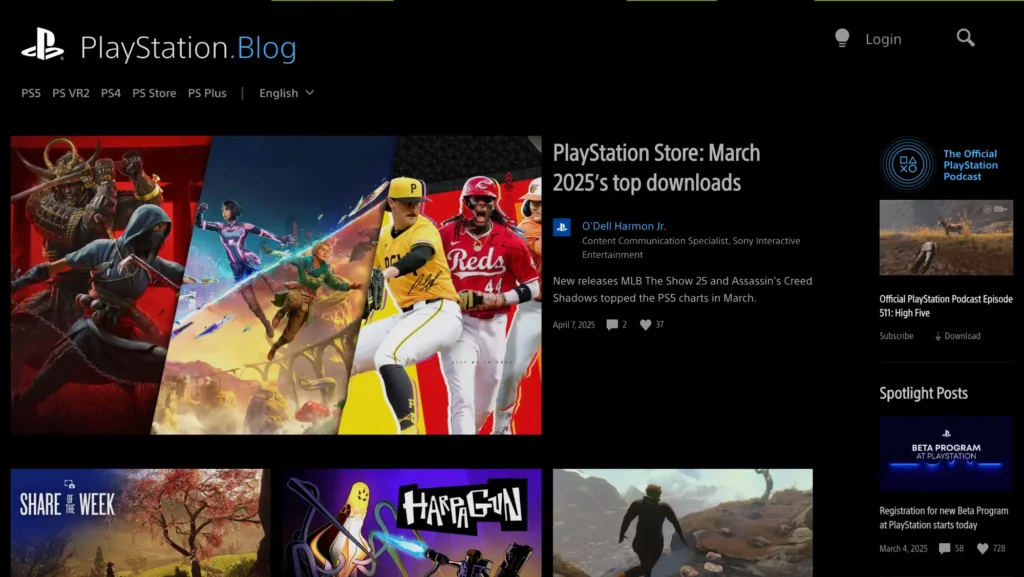The image size is (1024, 577).
Task: Click the comment icon on the April 7 post
Action: (x=612, y=324)
